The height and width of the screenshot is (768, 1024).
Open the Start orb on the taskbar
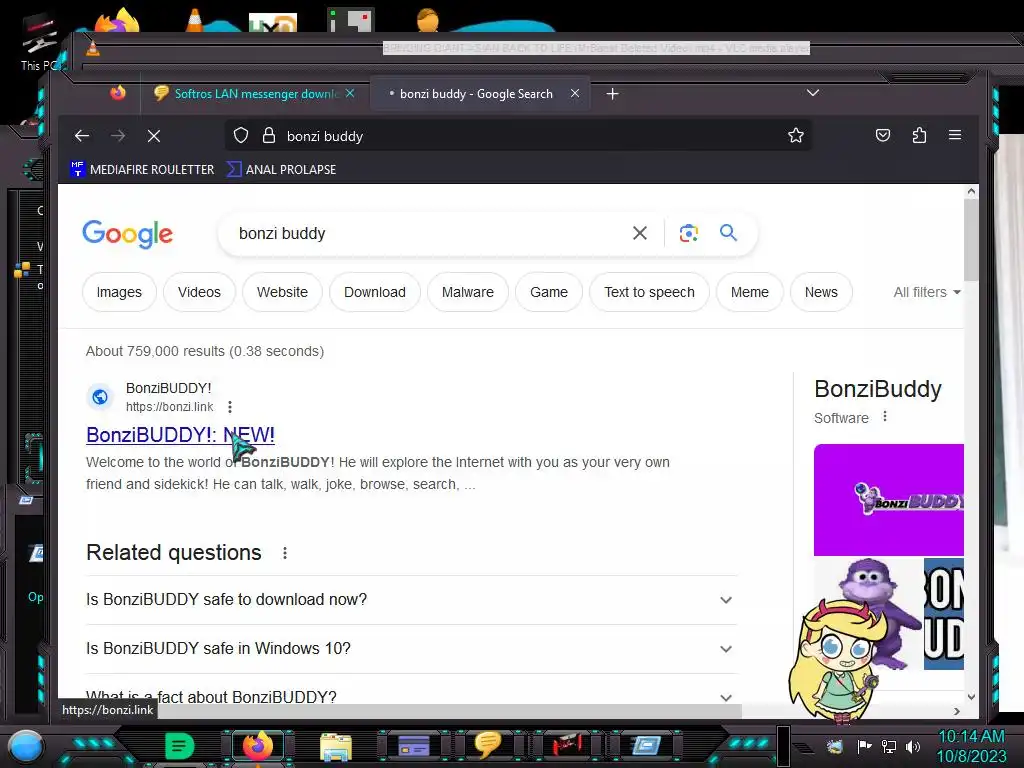[x=26, y=746]
